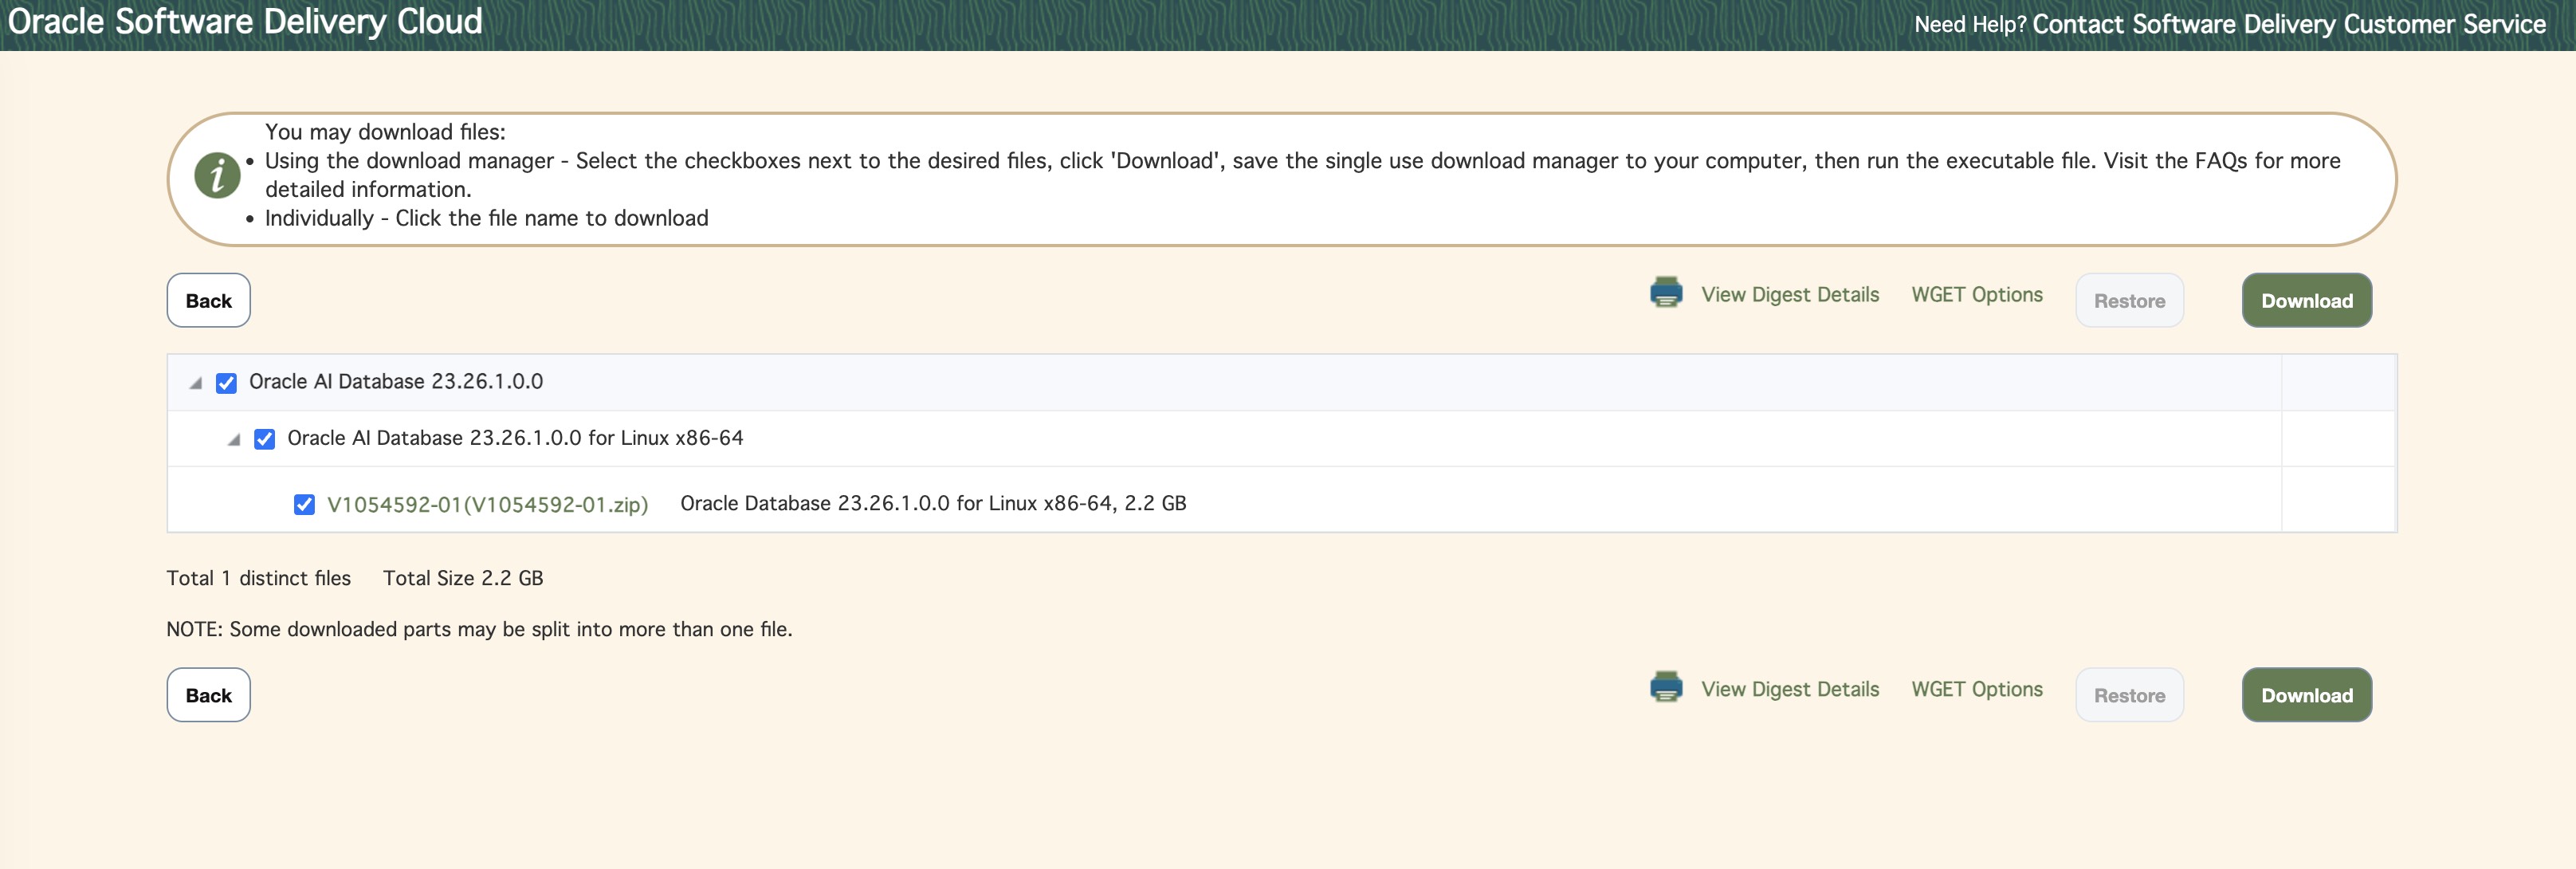Viewport: 2576px width, 869px height.
Task: Collapse the Oracle AI Database 23.26.1.0.0 tree
Action: [x=196, y=383]
